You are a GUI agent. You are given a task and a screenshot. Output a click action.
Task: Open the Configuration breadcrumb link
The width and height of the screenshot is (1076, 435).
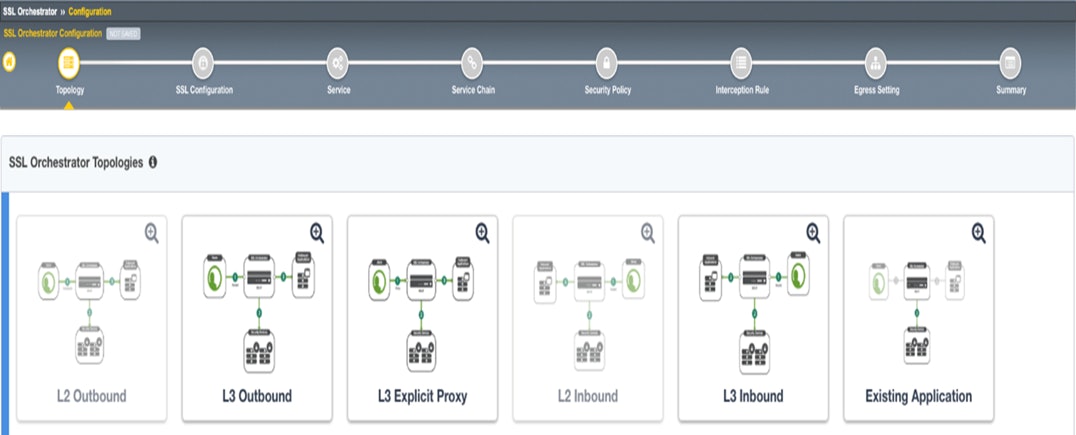[x=90, y=11]
